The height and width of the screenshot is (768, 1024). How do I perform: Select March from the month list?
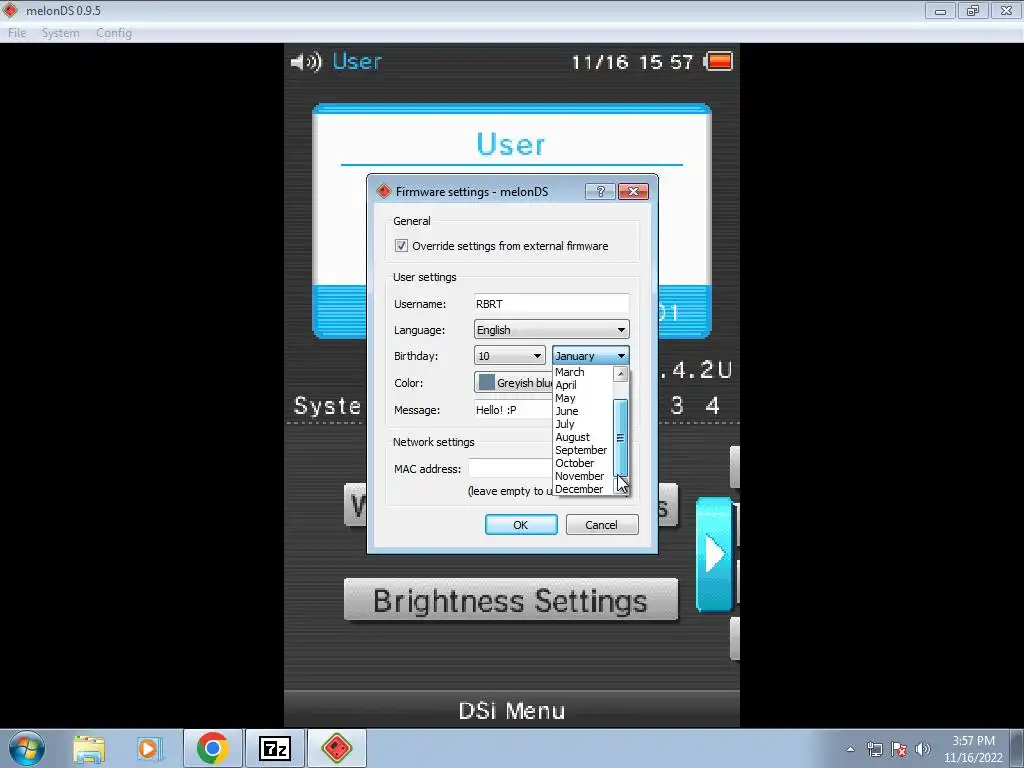point(583,372)
